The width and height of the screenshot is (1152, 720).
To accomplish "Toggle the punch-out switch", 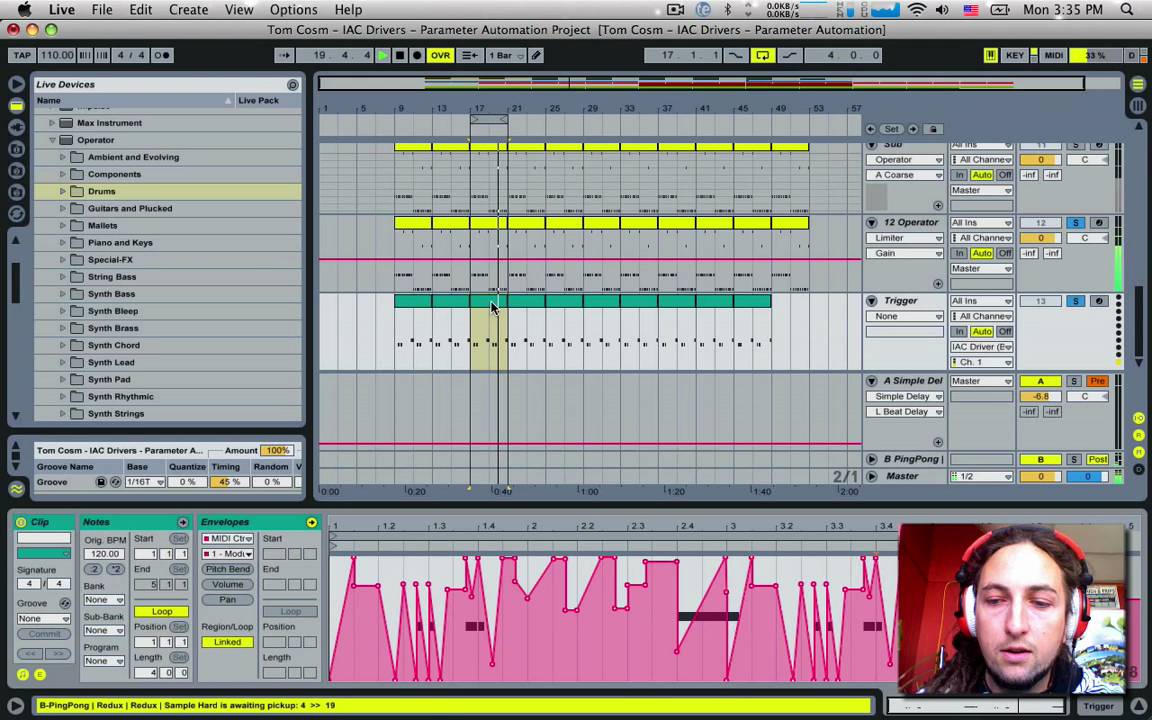I will coord(790,55).
